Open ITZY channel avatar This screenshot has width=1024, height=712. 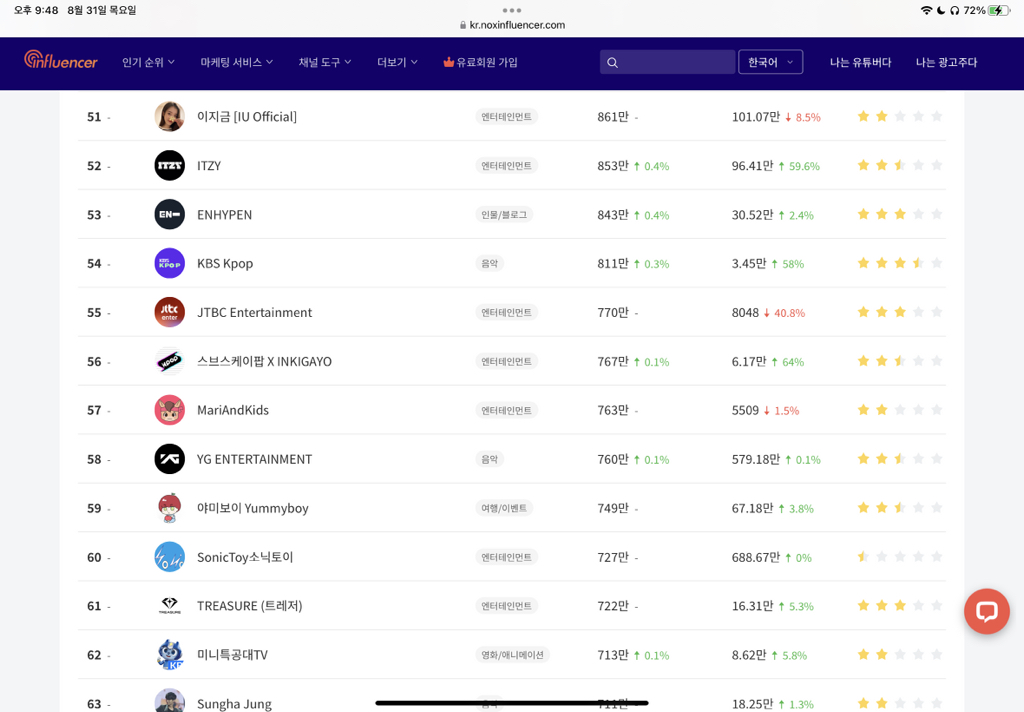(x=169, y=165)
